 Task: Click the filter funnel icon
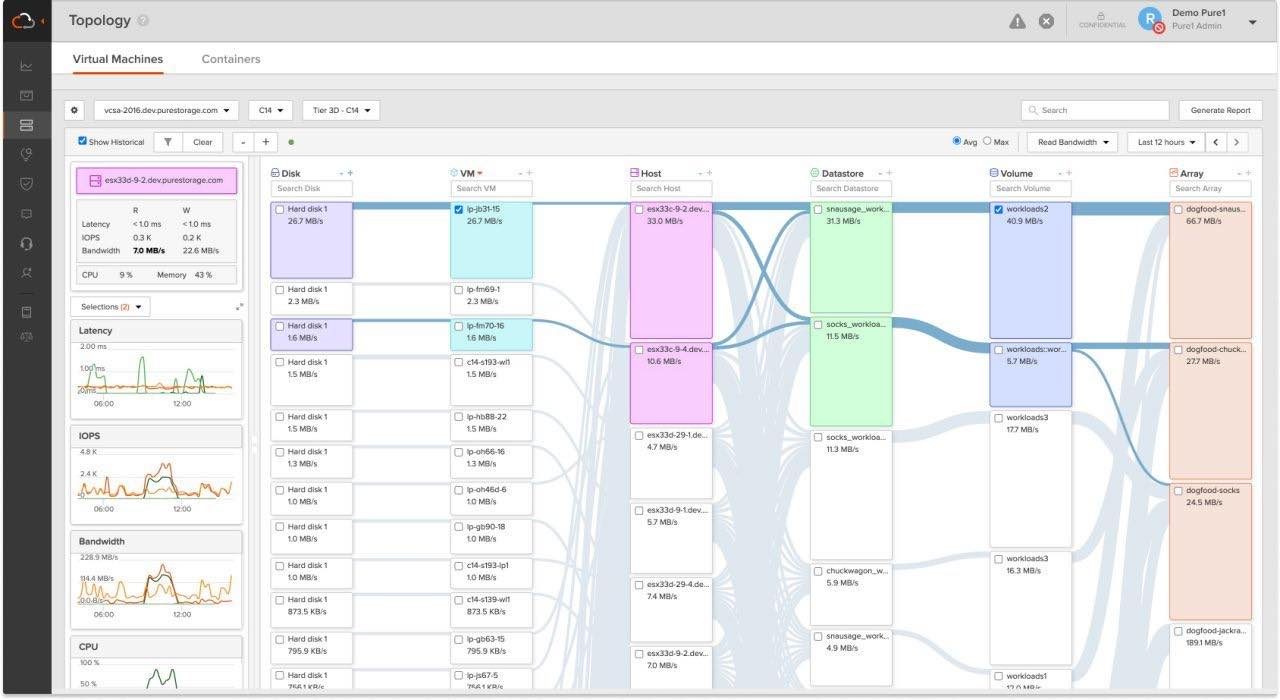(168, 142)
